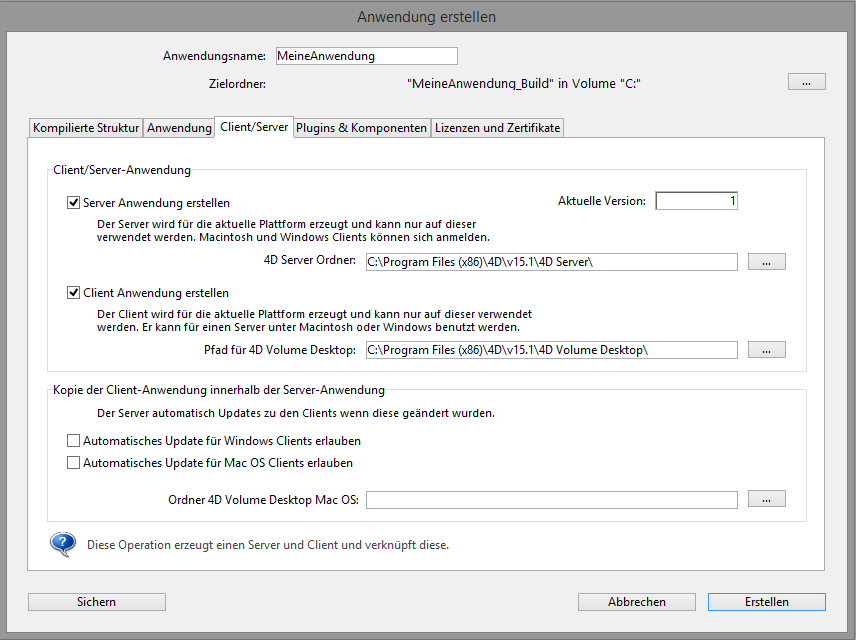This screenshot has width=856, height=640.
Task: Uncheck Server Anwendung erstellen checkbox
Action: 73,202
